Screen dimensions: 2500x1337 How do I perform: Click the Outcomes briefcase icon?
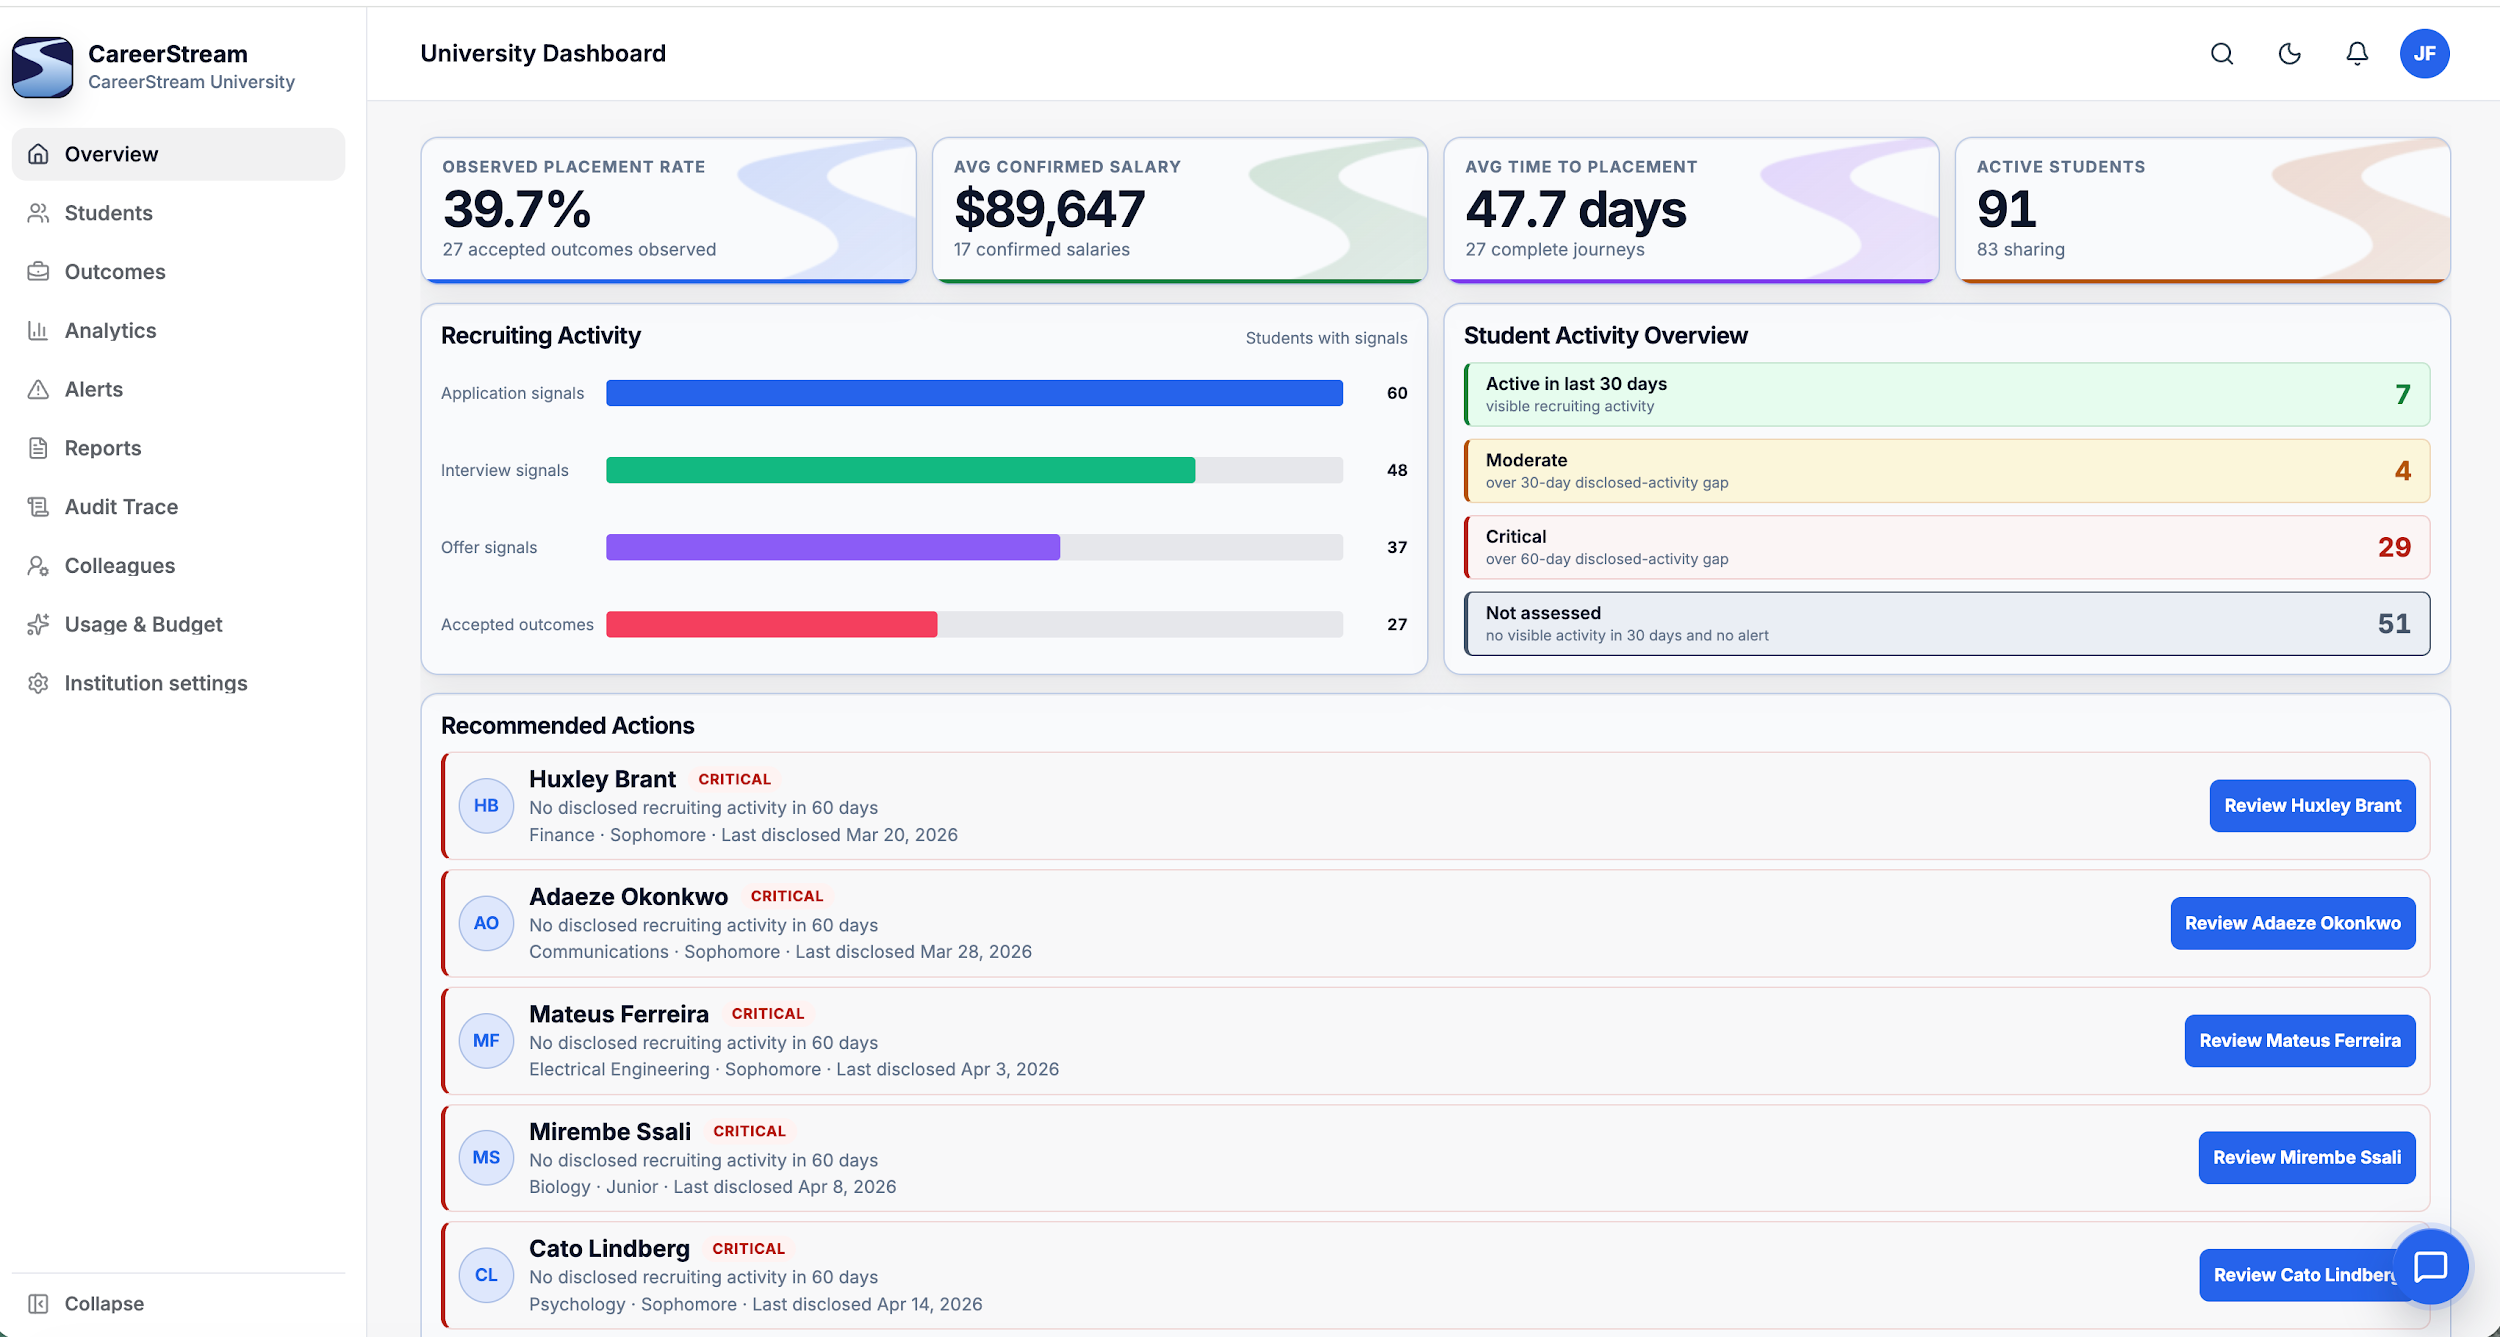tap(38, 272)
